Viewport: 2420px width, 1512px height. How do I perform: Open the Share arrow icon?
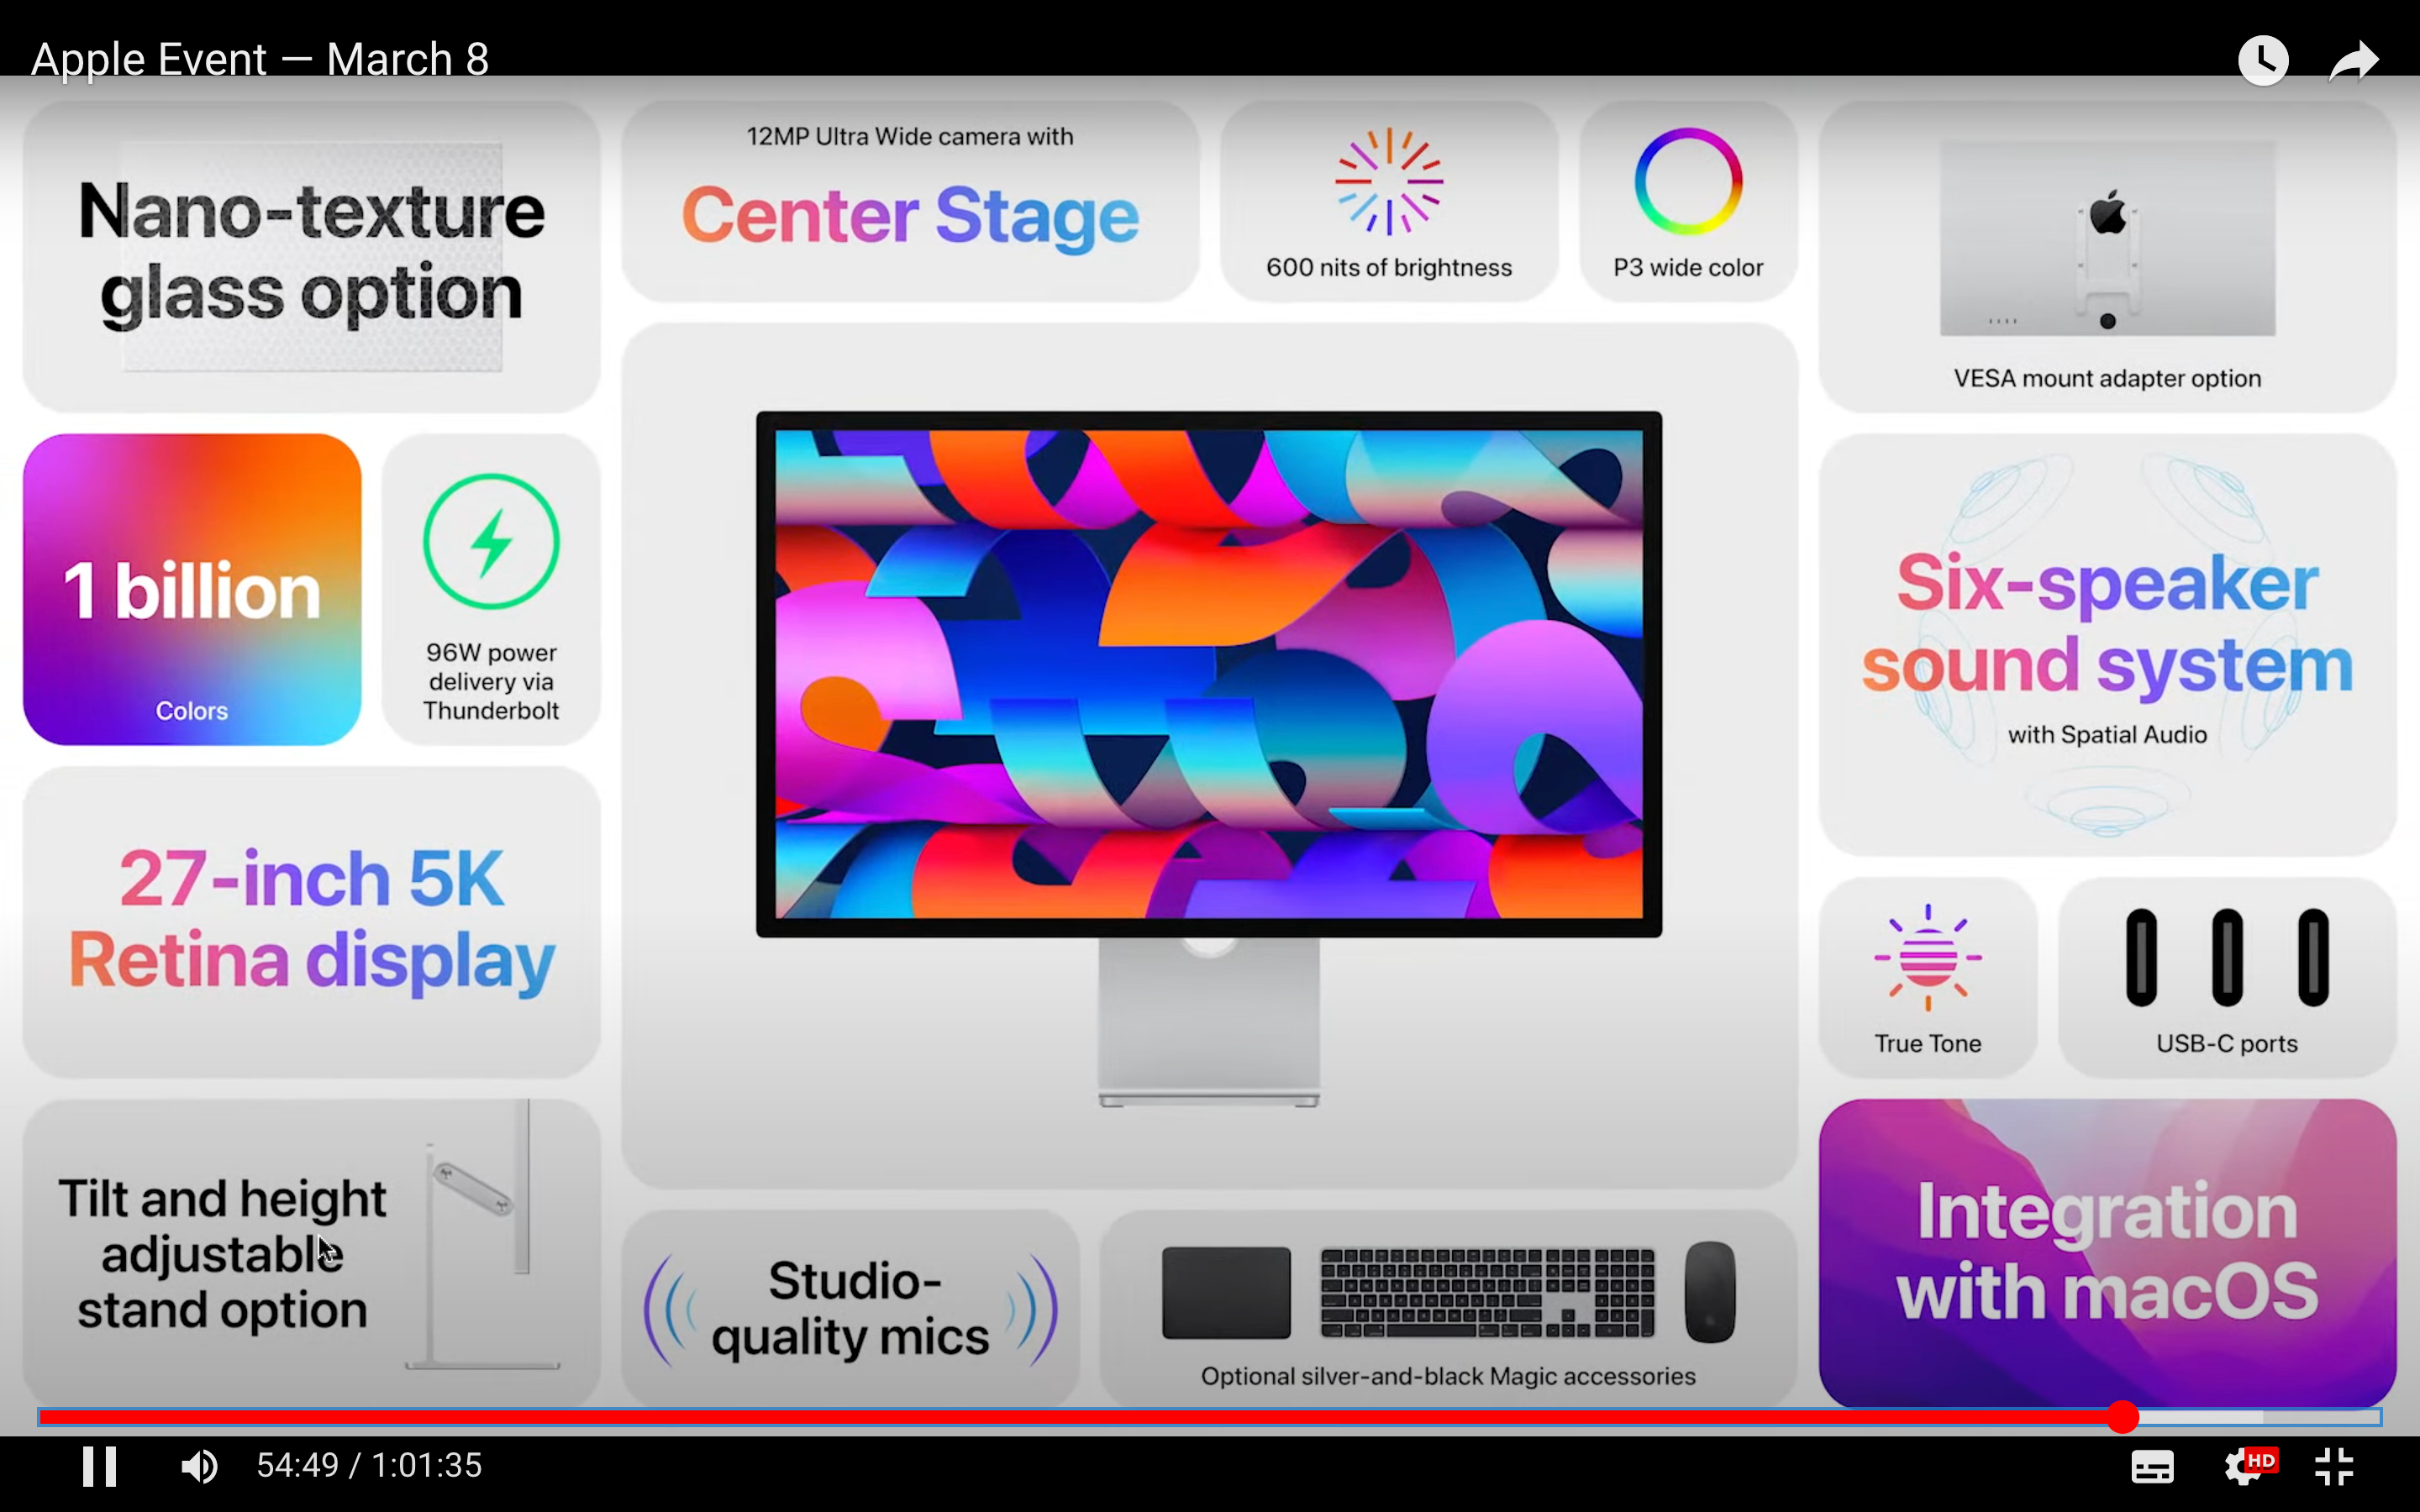click(2353, 61)
